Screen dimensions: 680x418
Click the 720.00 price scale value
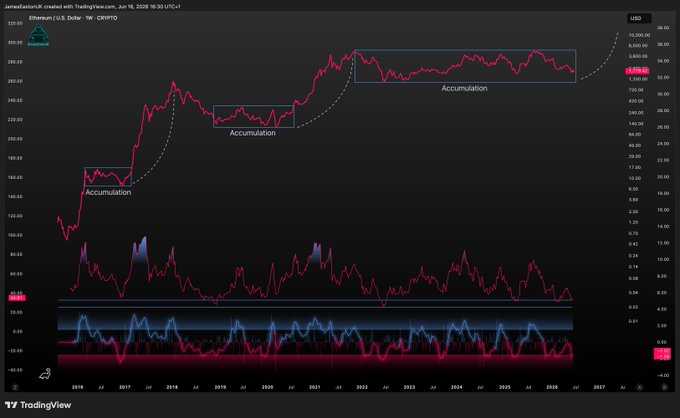tap(636, 90)
